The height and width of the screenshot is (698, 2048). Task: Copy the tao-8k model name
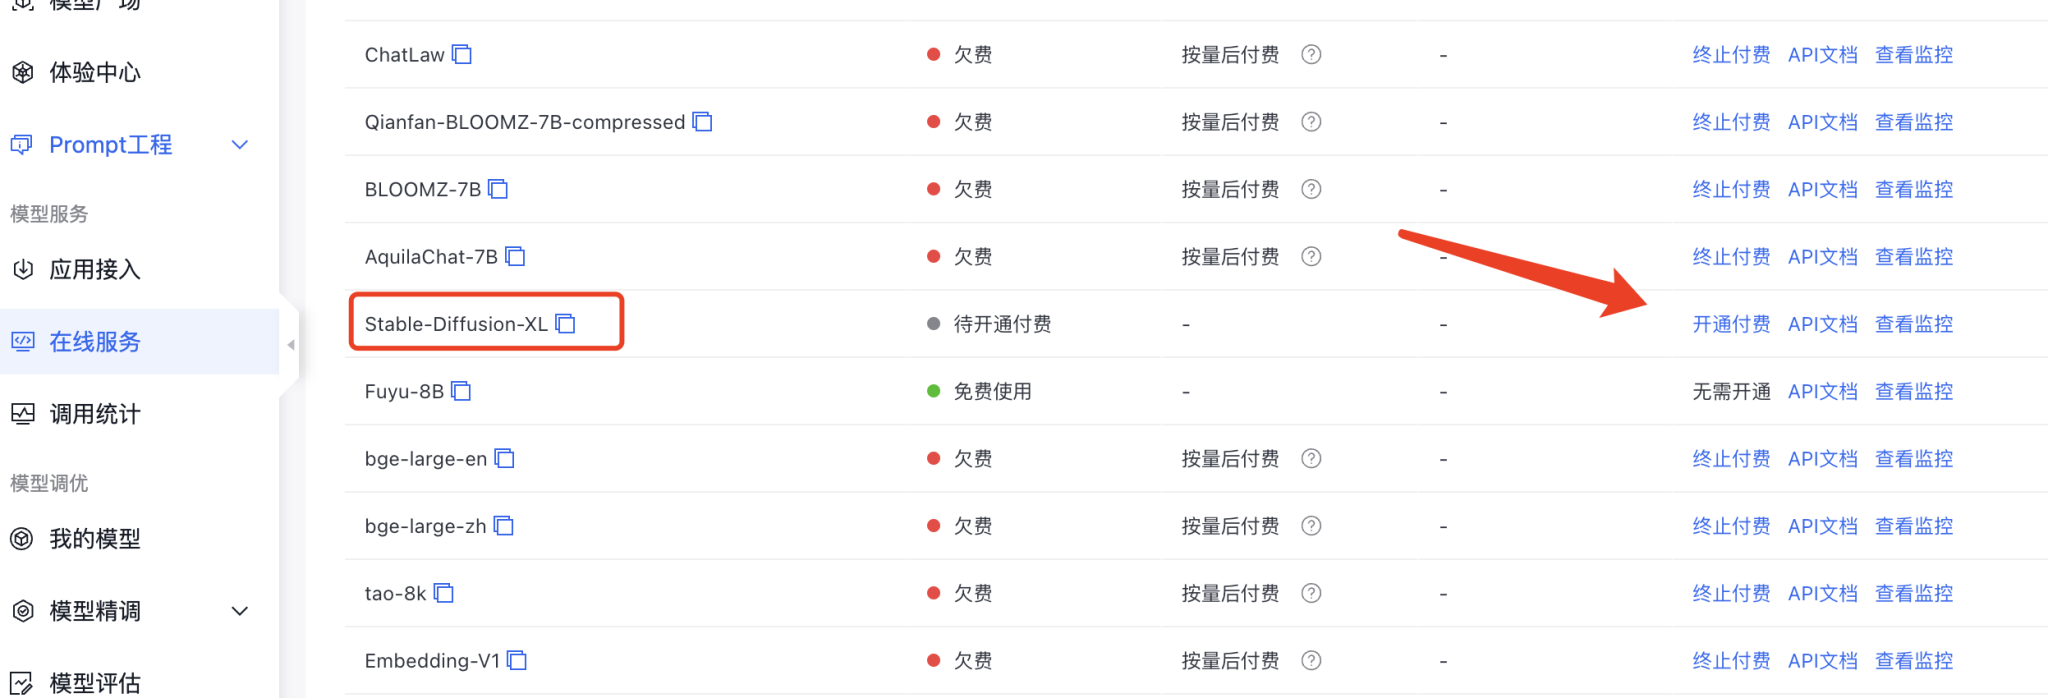444,594
